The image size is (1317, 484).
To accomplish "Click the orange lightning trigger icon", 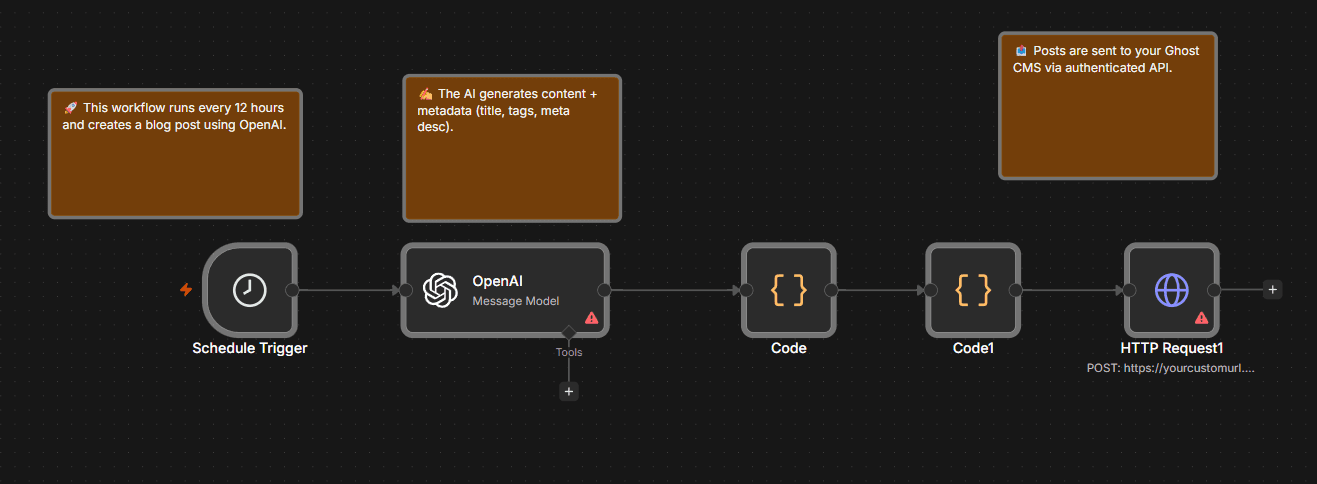I will tap(186, 290).
